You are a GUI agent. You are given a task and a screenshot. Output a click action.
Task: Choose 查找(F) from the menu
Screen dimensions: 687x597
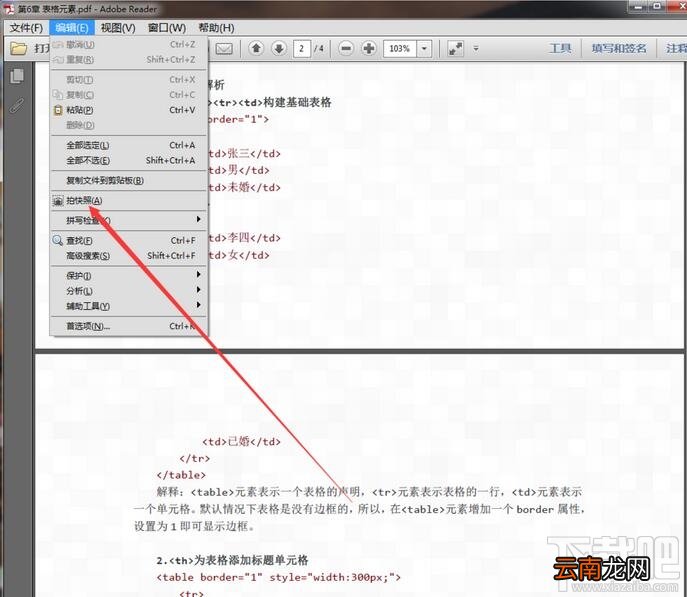click(x=128, y=240)
